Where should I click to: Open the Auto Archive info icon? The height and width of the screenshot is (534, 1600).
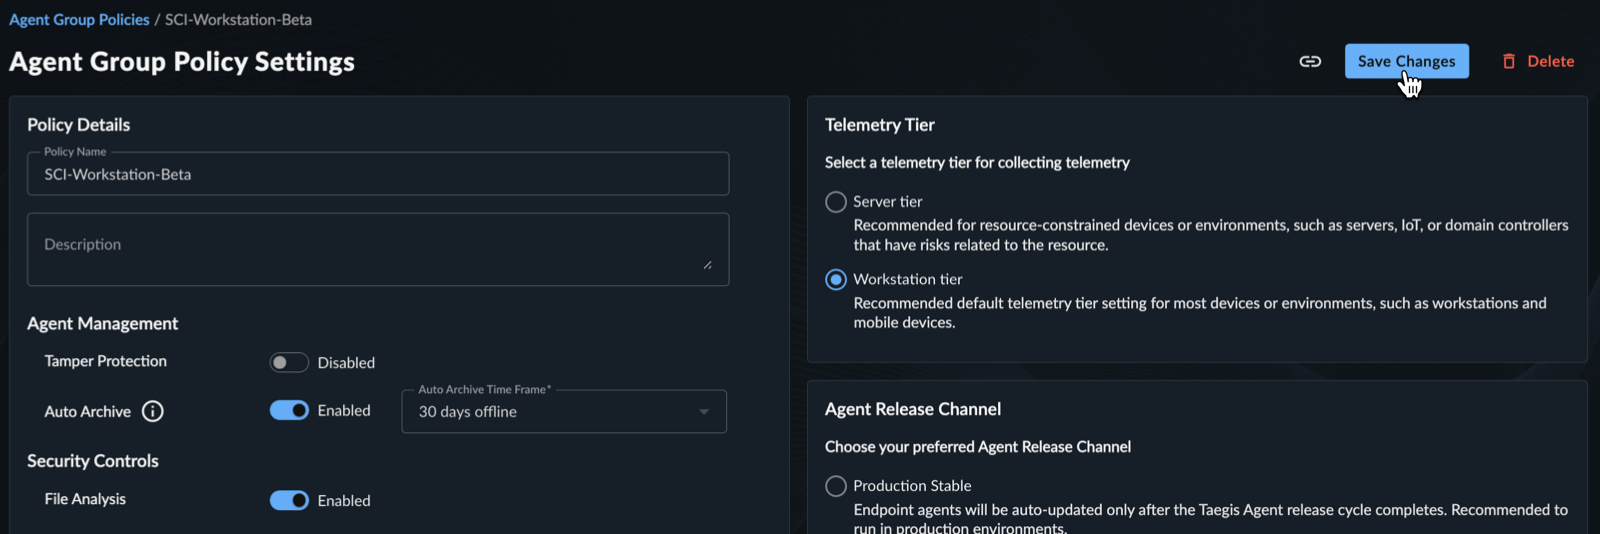tap(153, 411)
